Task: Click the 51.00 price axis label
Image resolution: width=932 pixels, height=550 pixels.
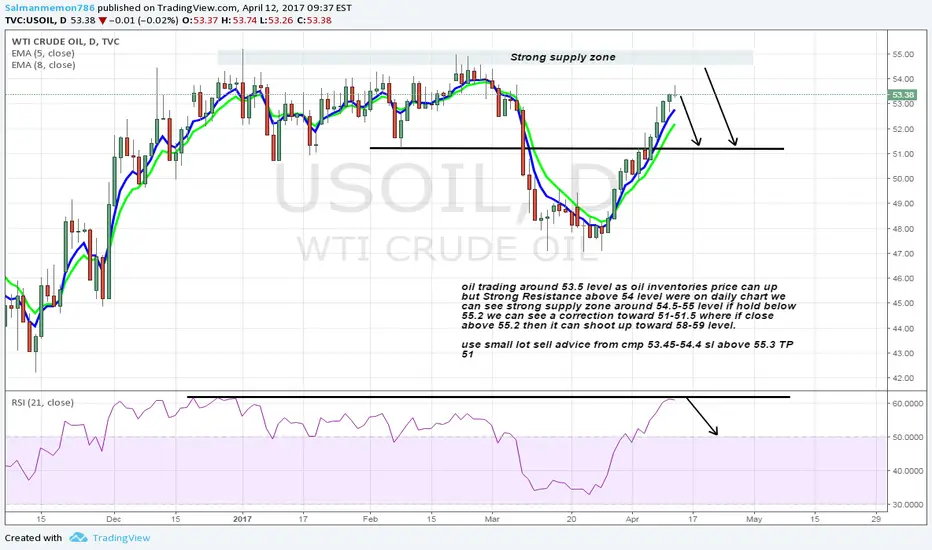Action: click(x=903, y=154)
